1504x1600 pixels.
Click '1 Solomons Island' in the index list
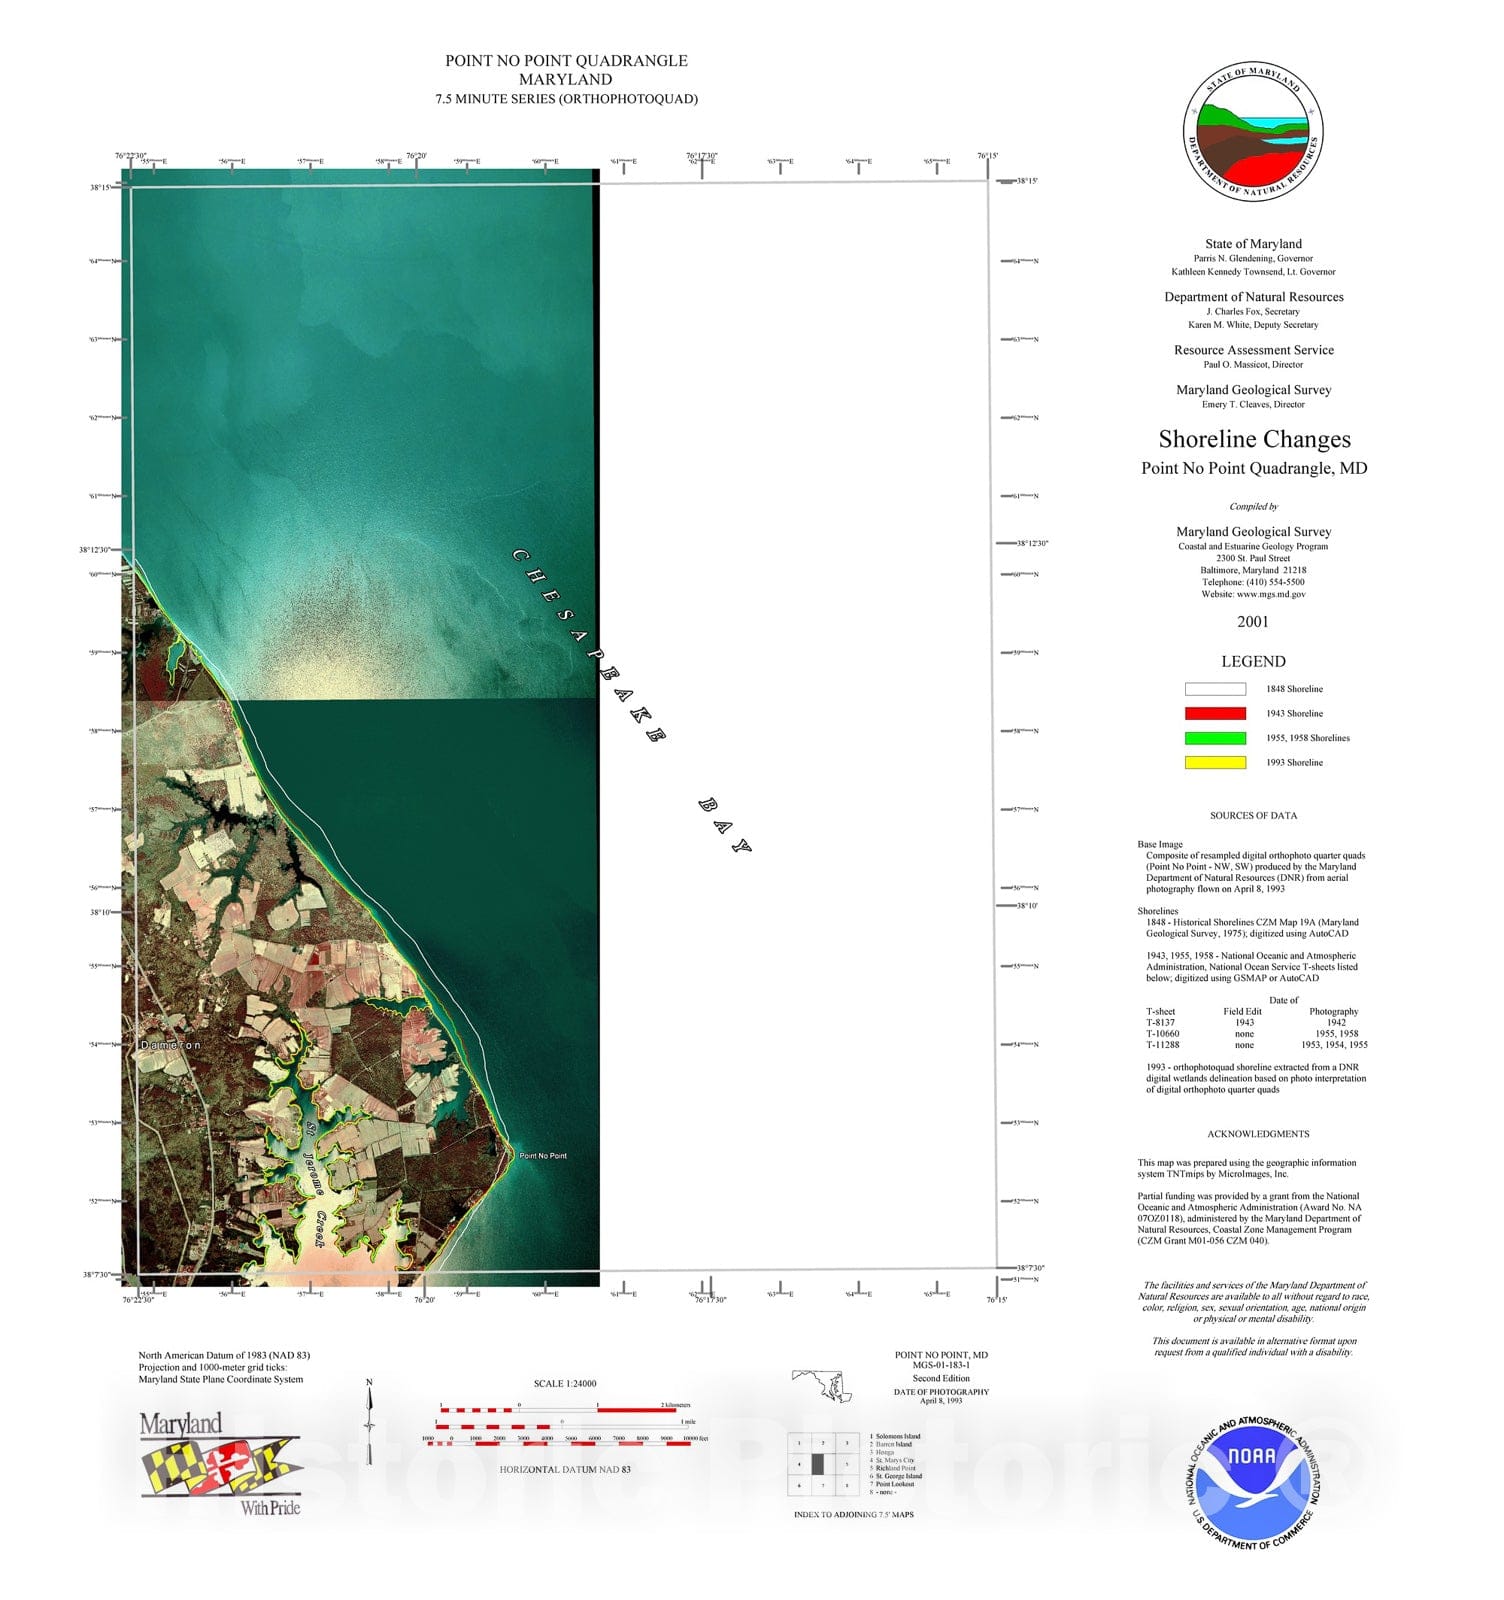click(x=895, y=1436)
